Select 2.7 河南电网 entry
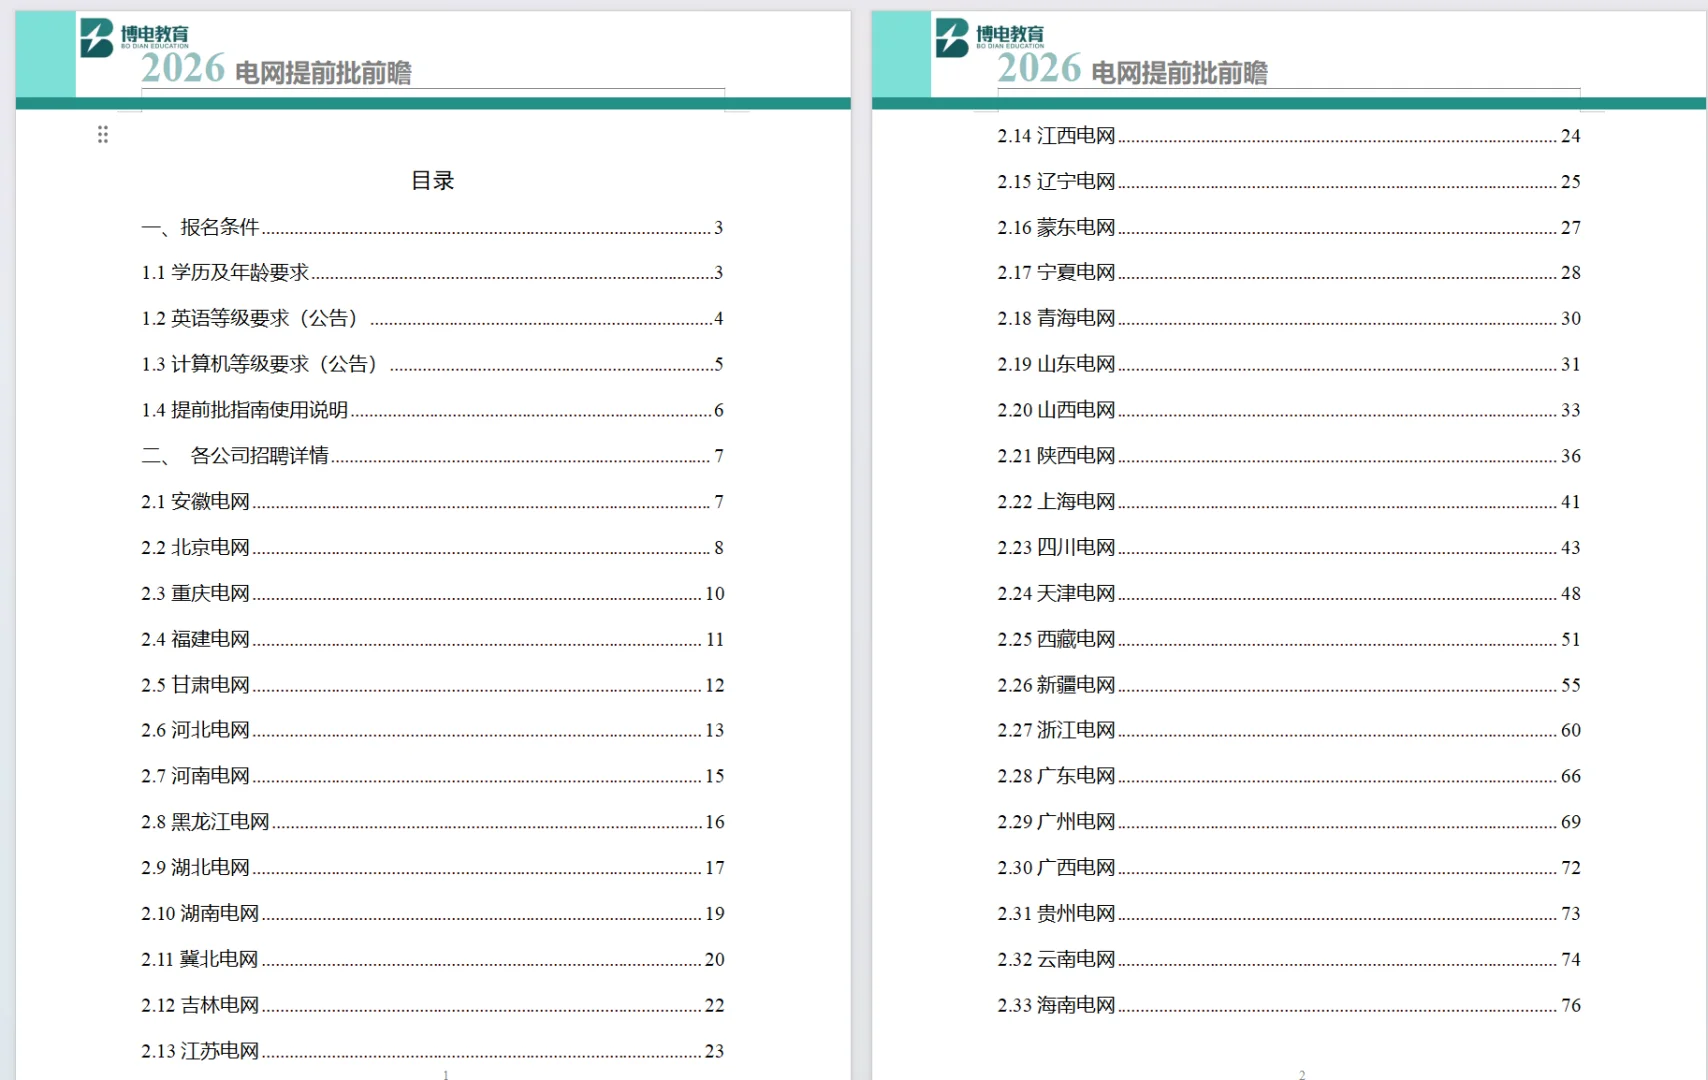The height and width of the screenshot is (1080, 1708). (432, 776)
